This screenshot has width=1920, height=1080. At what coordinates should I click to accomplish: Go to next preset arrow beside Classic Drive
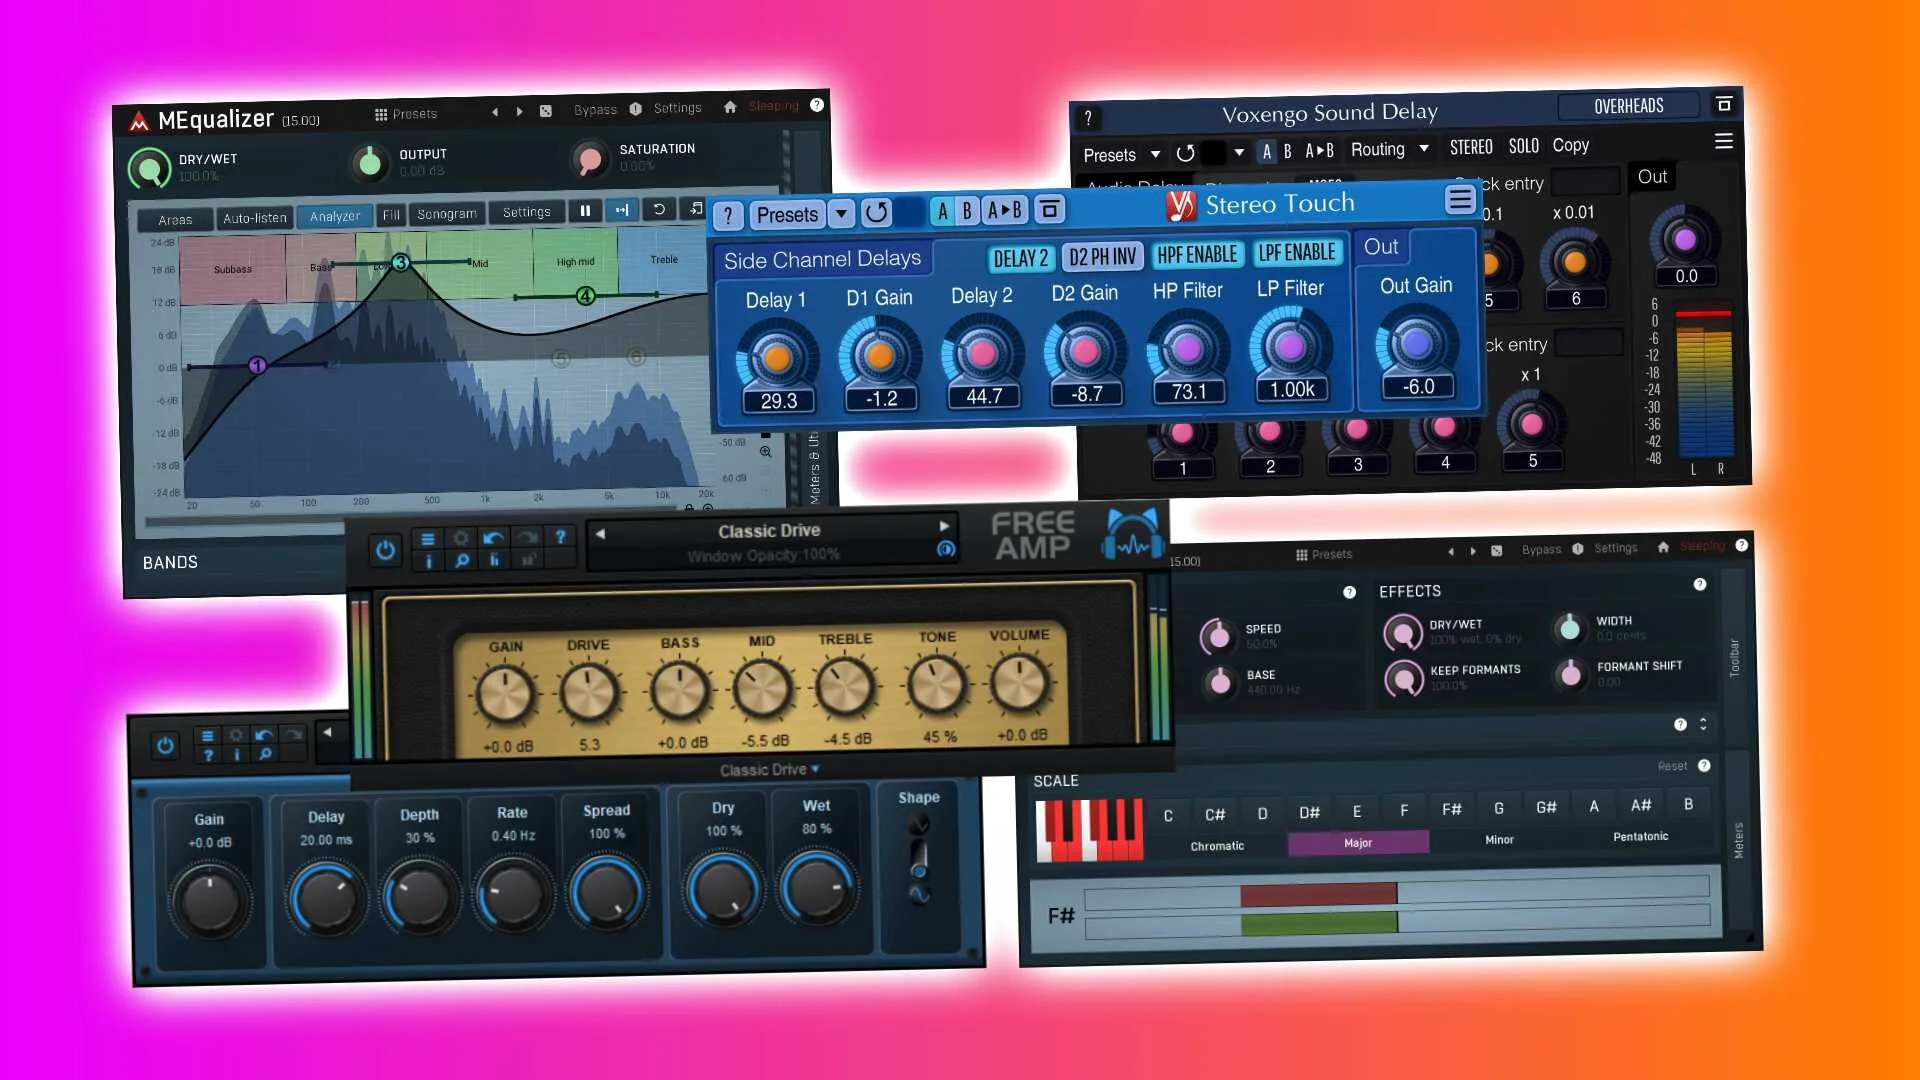(943, 526)
